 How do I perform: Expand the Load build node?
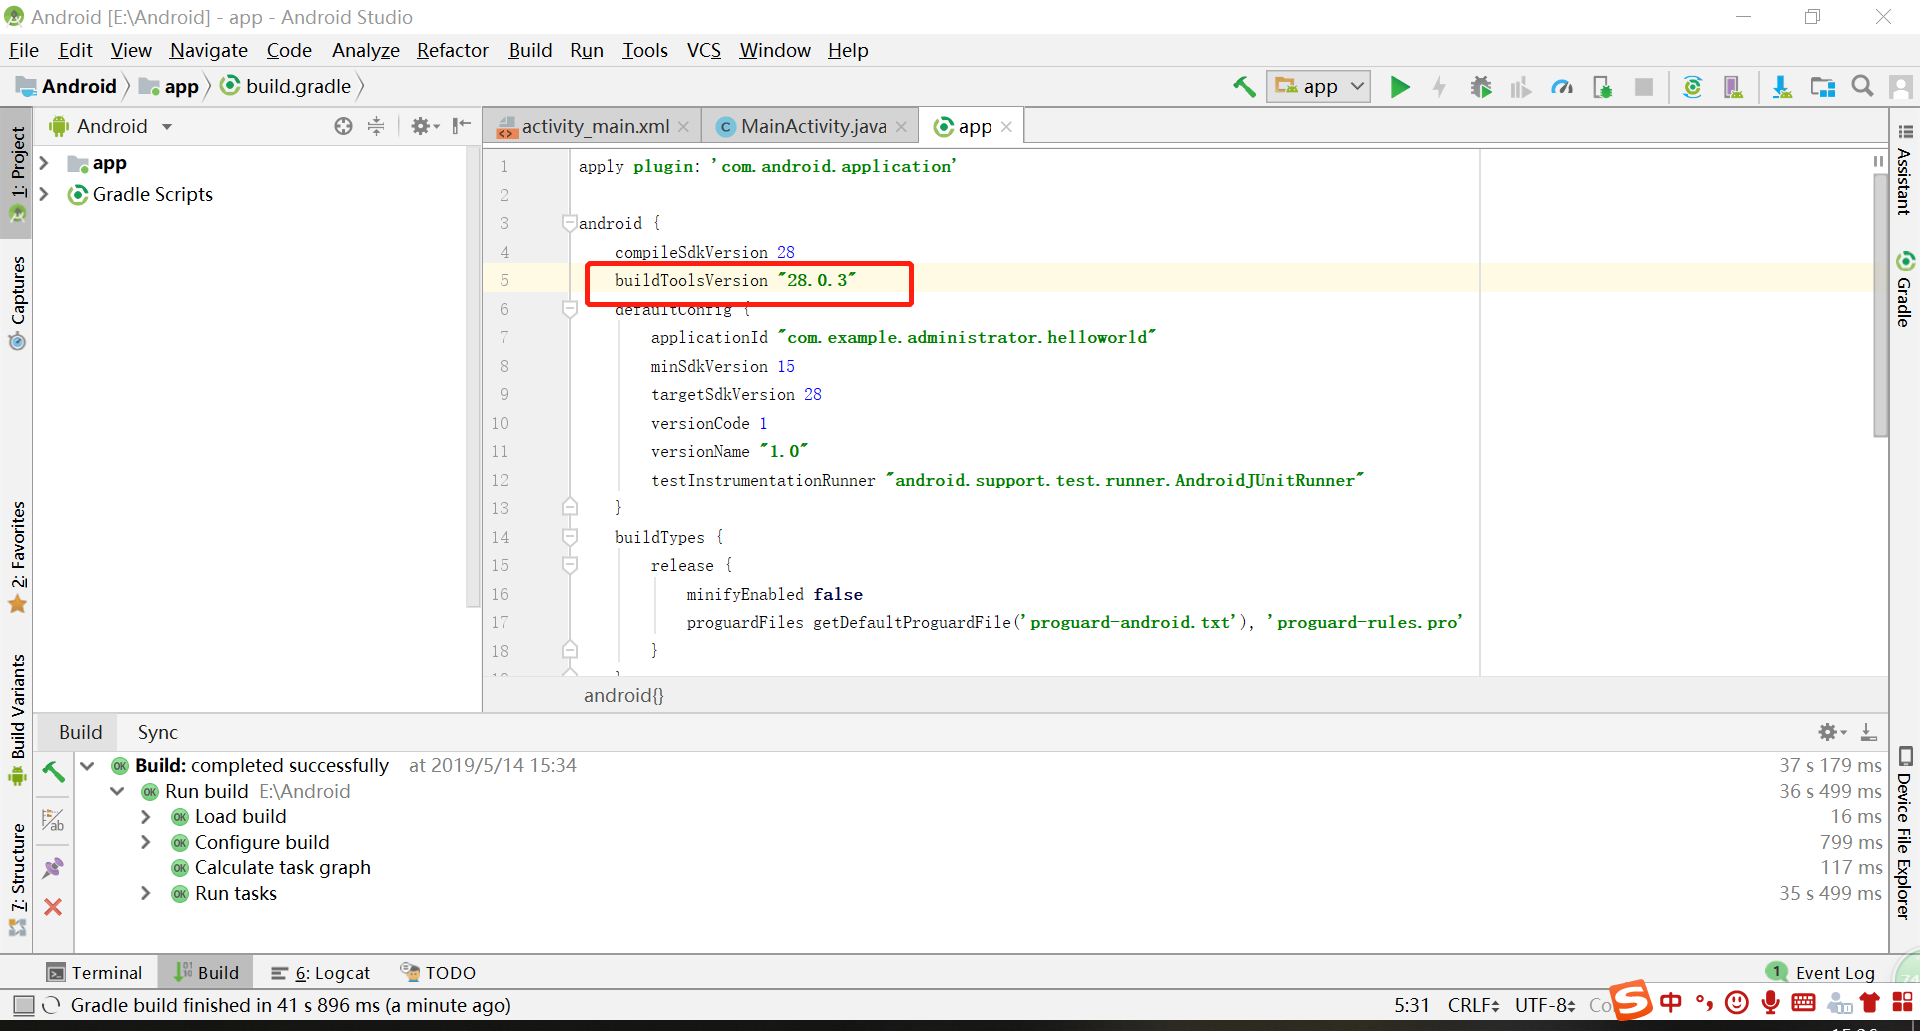tap(146, 817)
